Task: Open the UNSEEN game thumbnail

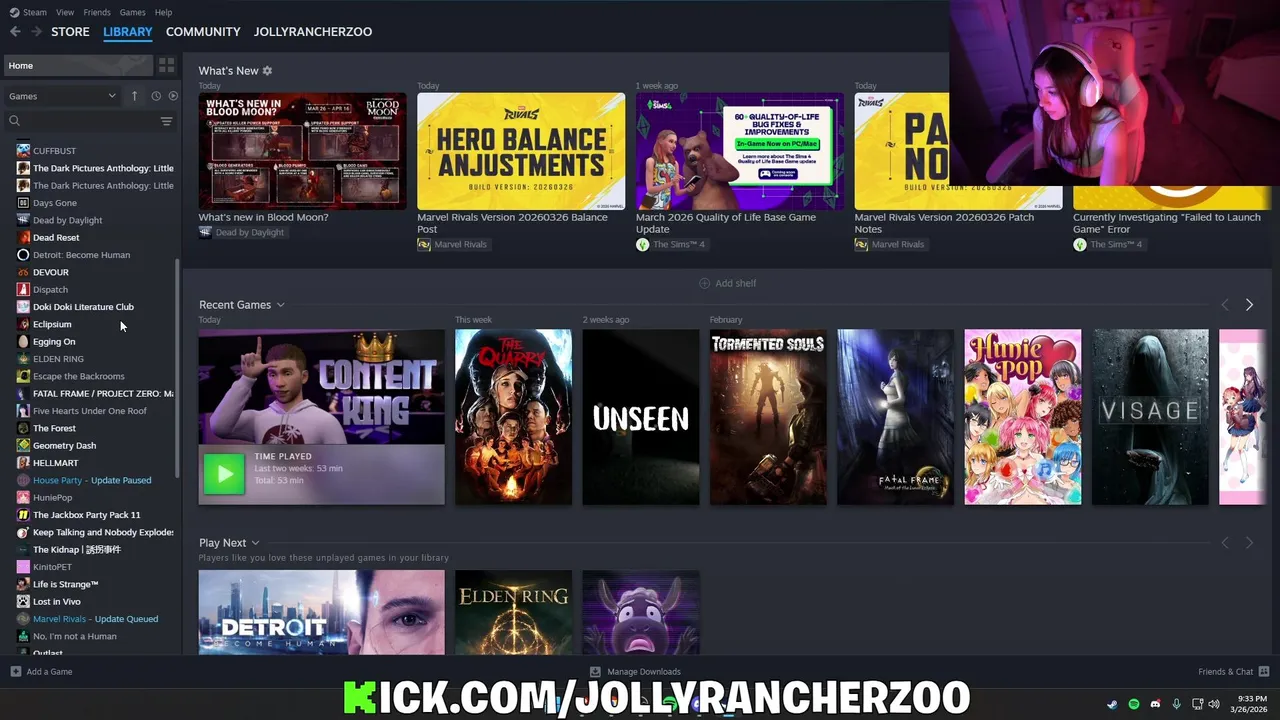Action: coord(641,417)
